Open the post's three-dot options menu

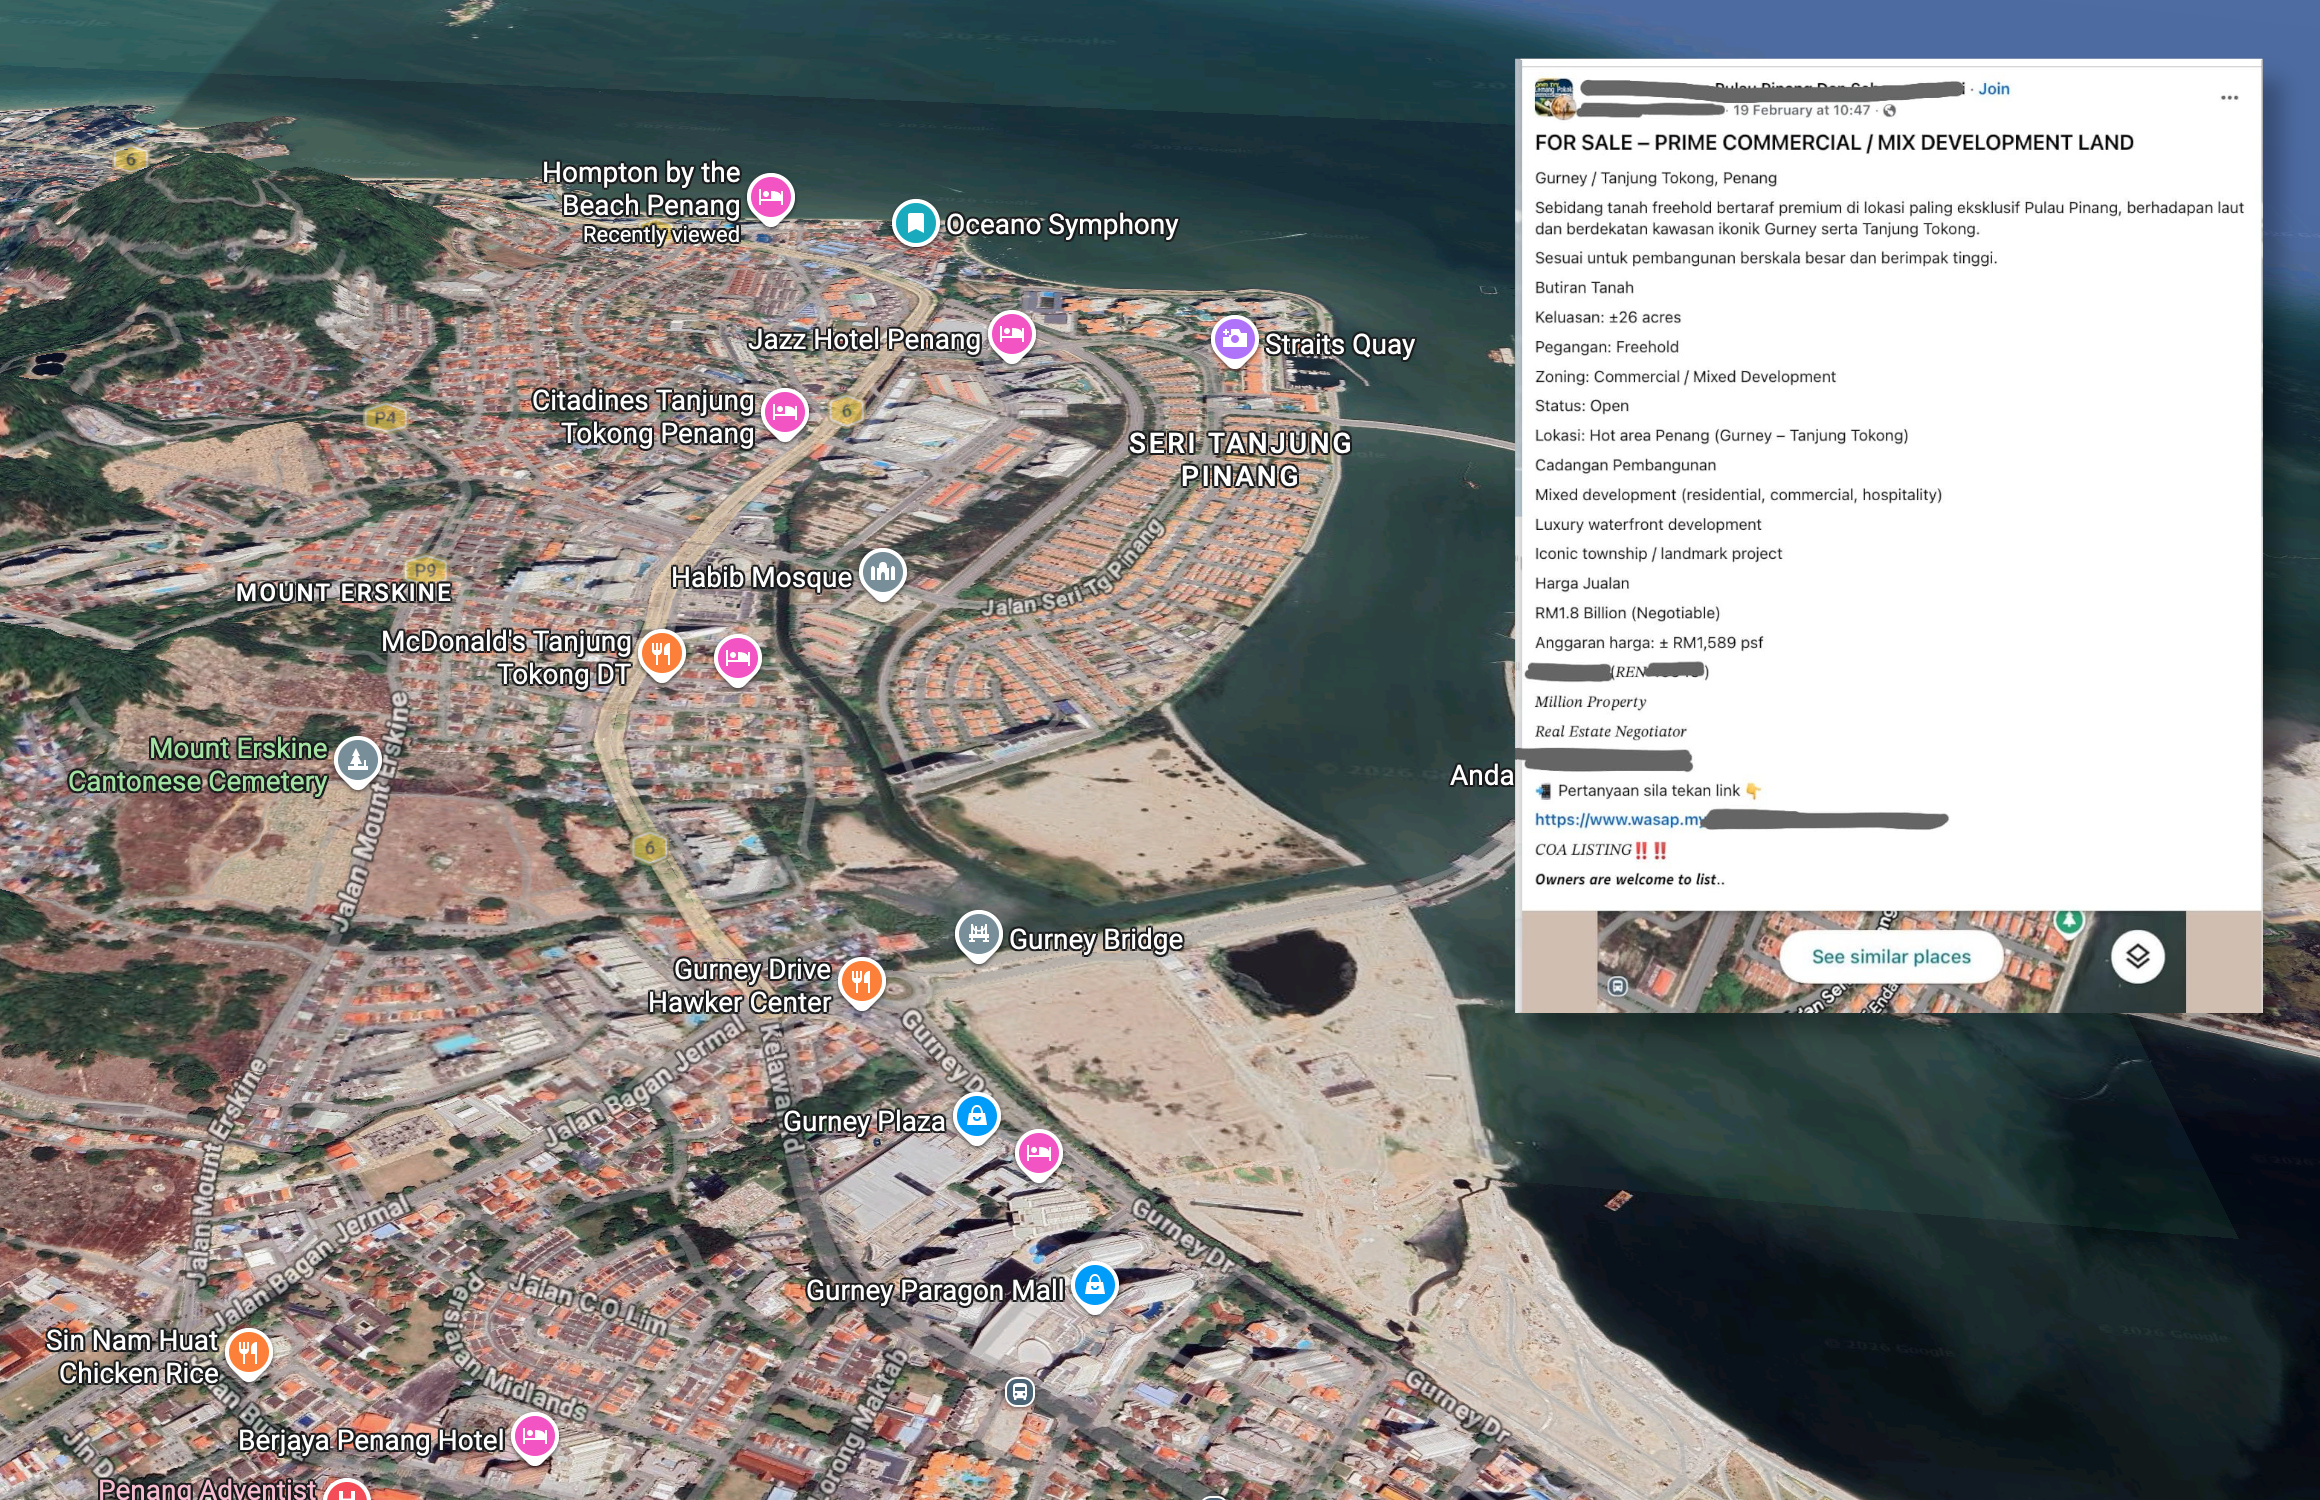(2229, 98)
